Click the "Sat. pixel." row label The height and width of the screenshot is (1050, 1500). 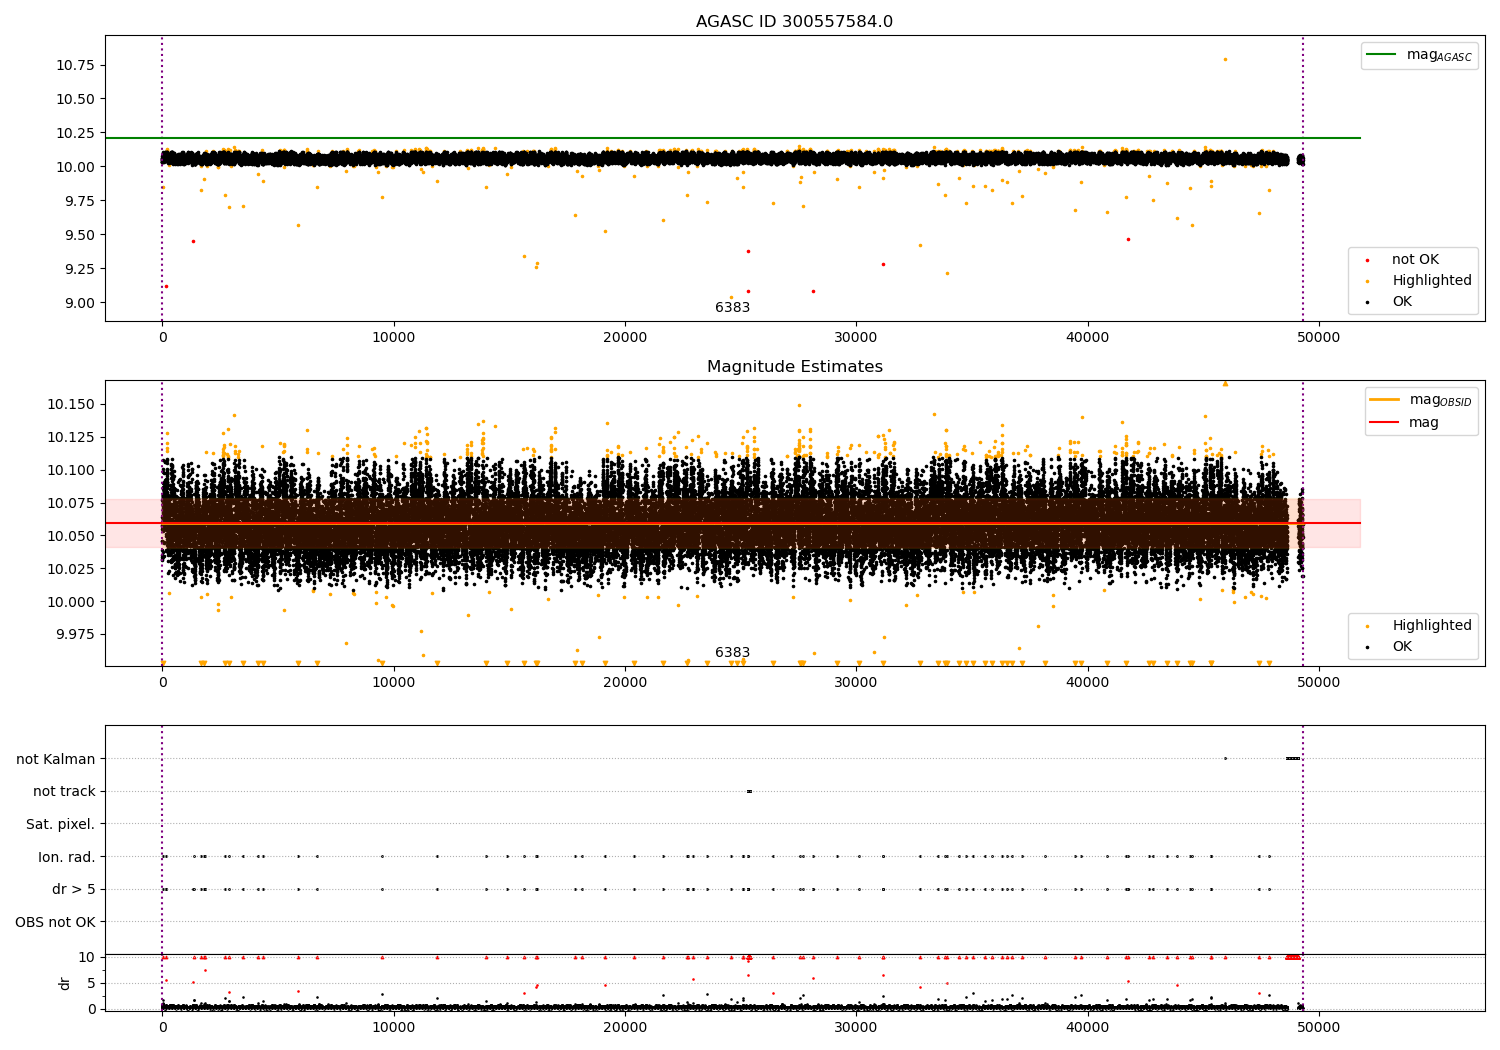coord(60,824)
